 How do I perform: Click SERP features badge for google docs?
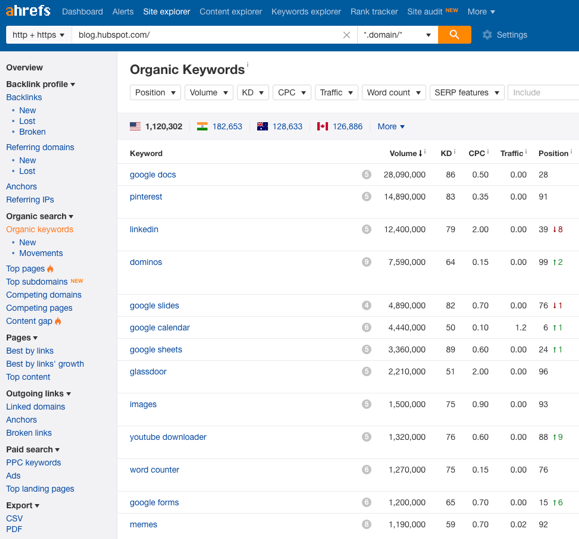[366, 175]
